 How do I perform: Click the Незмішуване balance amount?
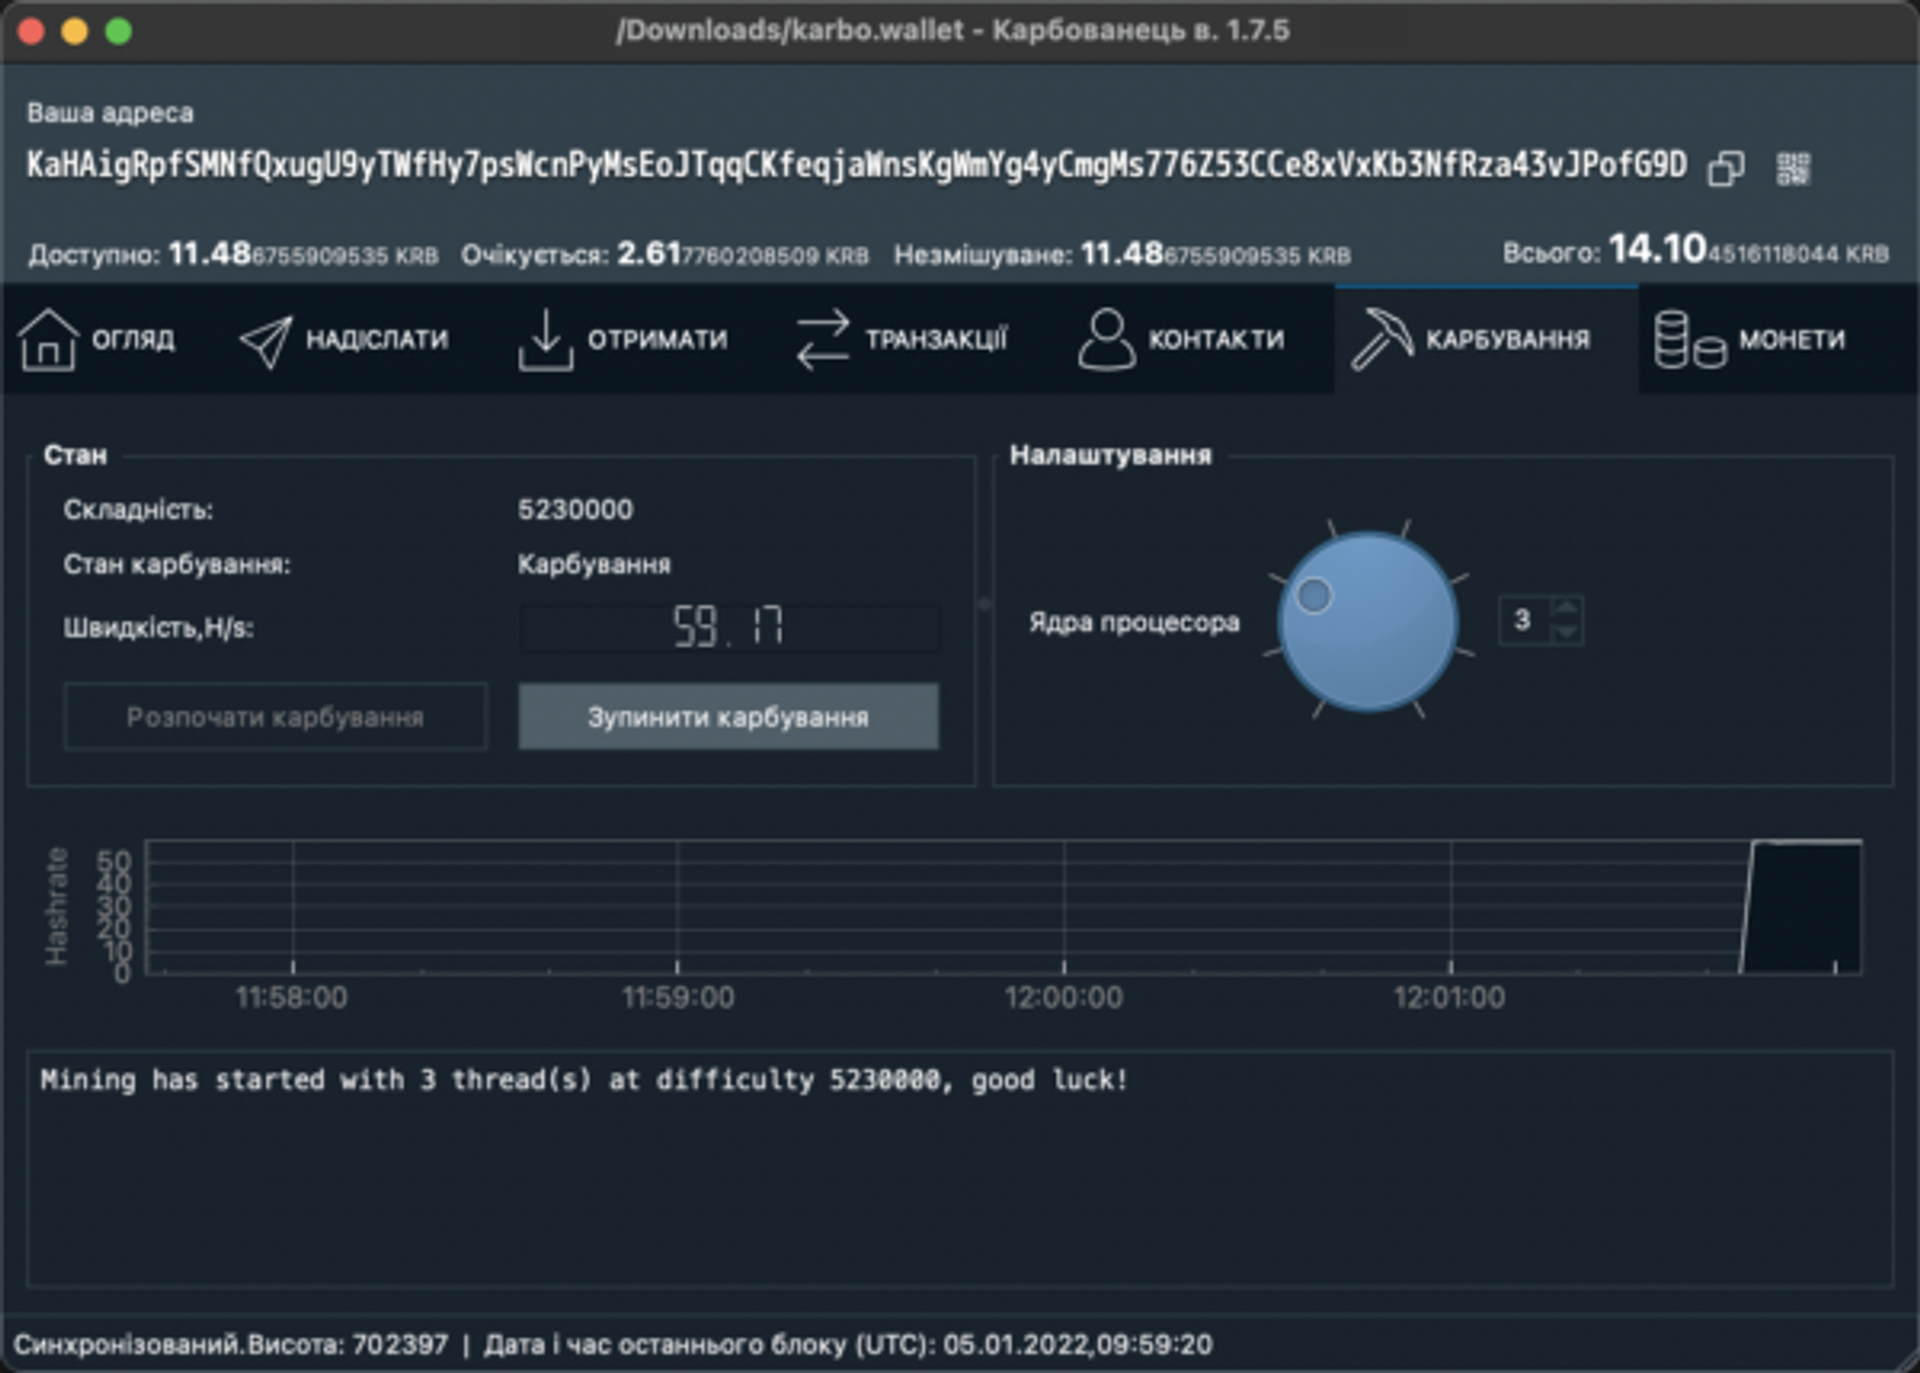pyautogui.click(x=1216, y=254)
